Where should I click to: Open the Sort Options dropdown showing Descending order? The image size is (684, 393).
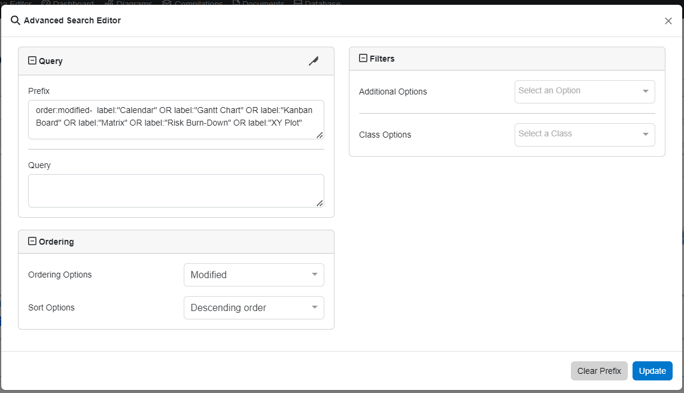coord(254,308)
